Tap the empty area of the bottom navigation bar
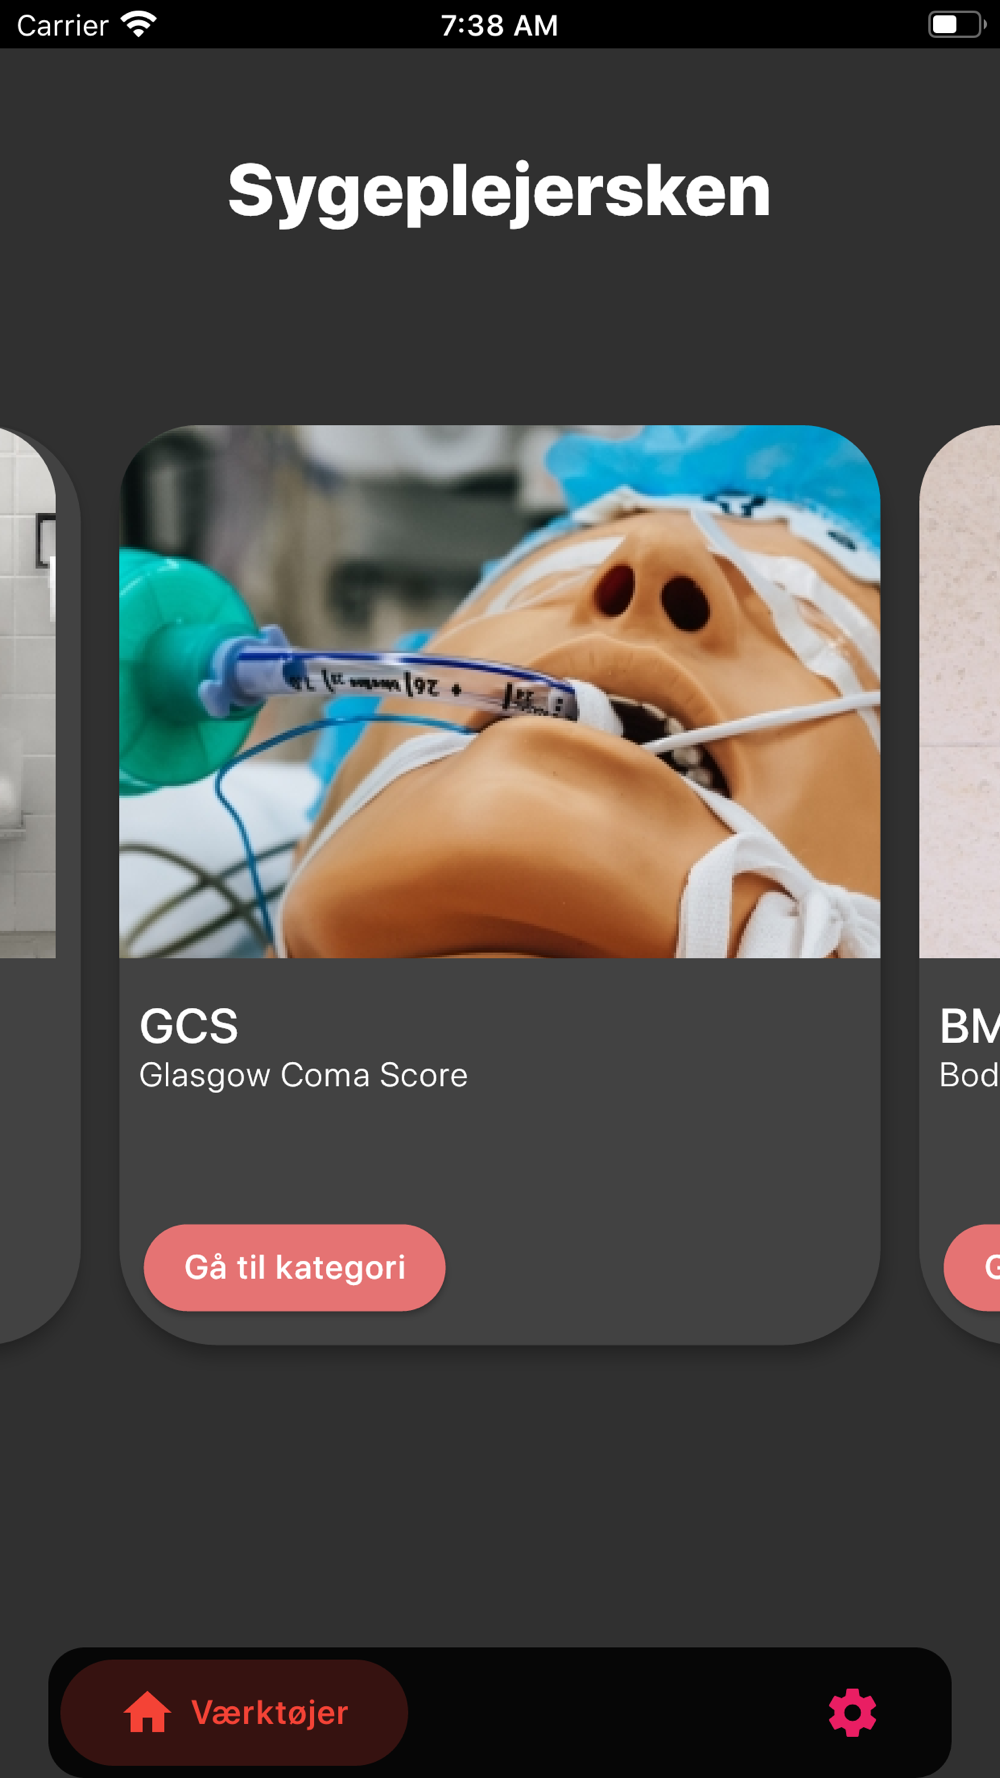This screenshot has height=1778, width=1000. (615, 1712)
